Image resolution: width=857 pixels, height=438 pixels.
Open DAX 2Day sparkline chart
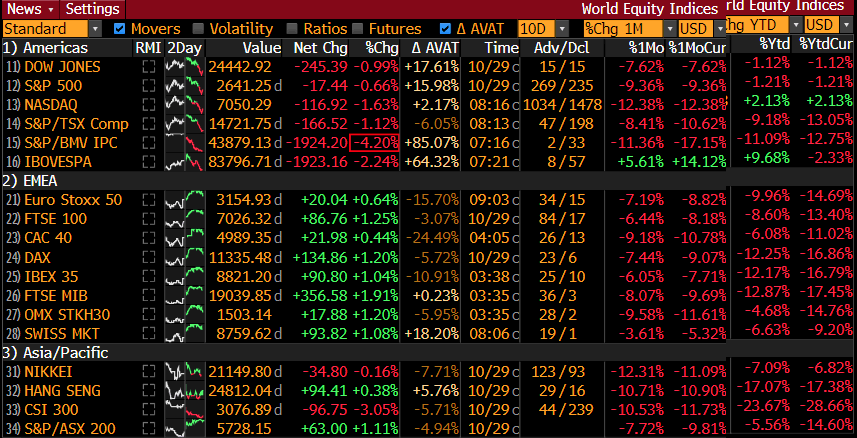pos(185,257)
